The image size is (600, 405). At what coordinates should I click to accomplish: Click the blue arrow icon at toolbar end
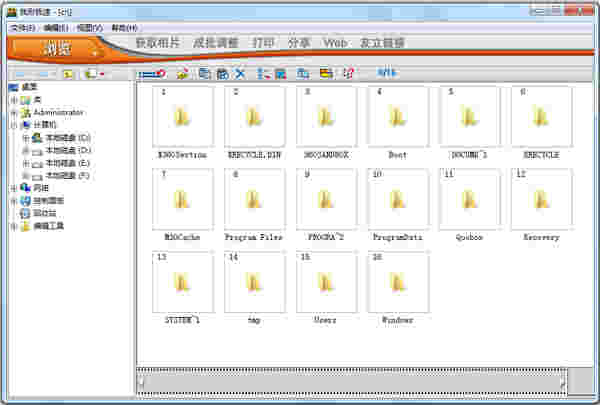tap(387, 73)
